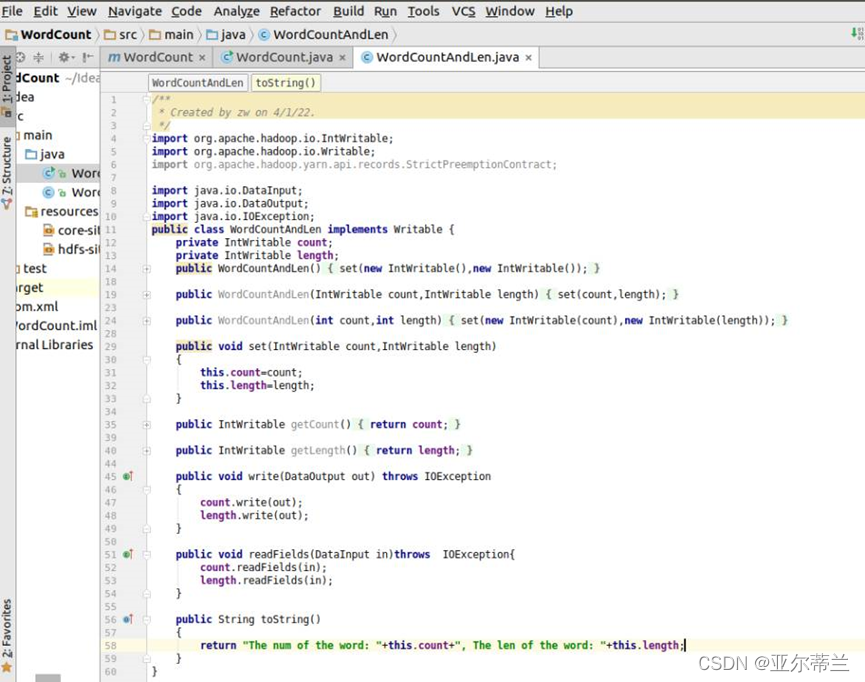Viewport: 865px width, 682px height.
Task: Collapse the set method body at line 30
Action: point(147,360)
